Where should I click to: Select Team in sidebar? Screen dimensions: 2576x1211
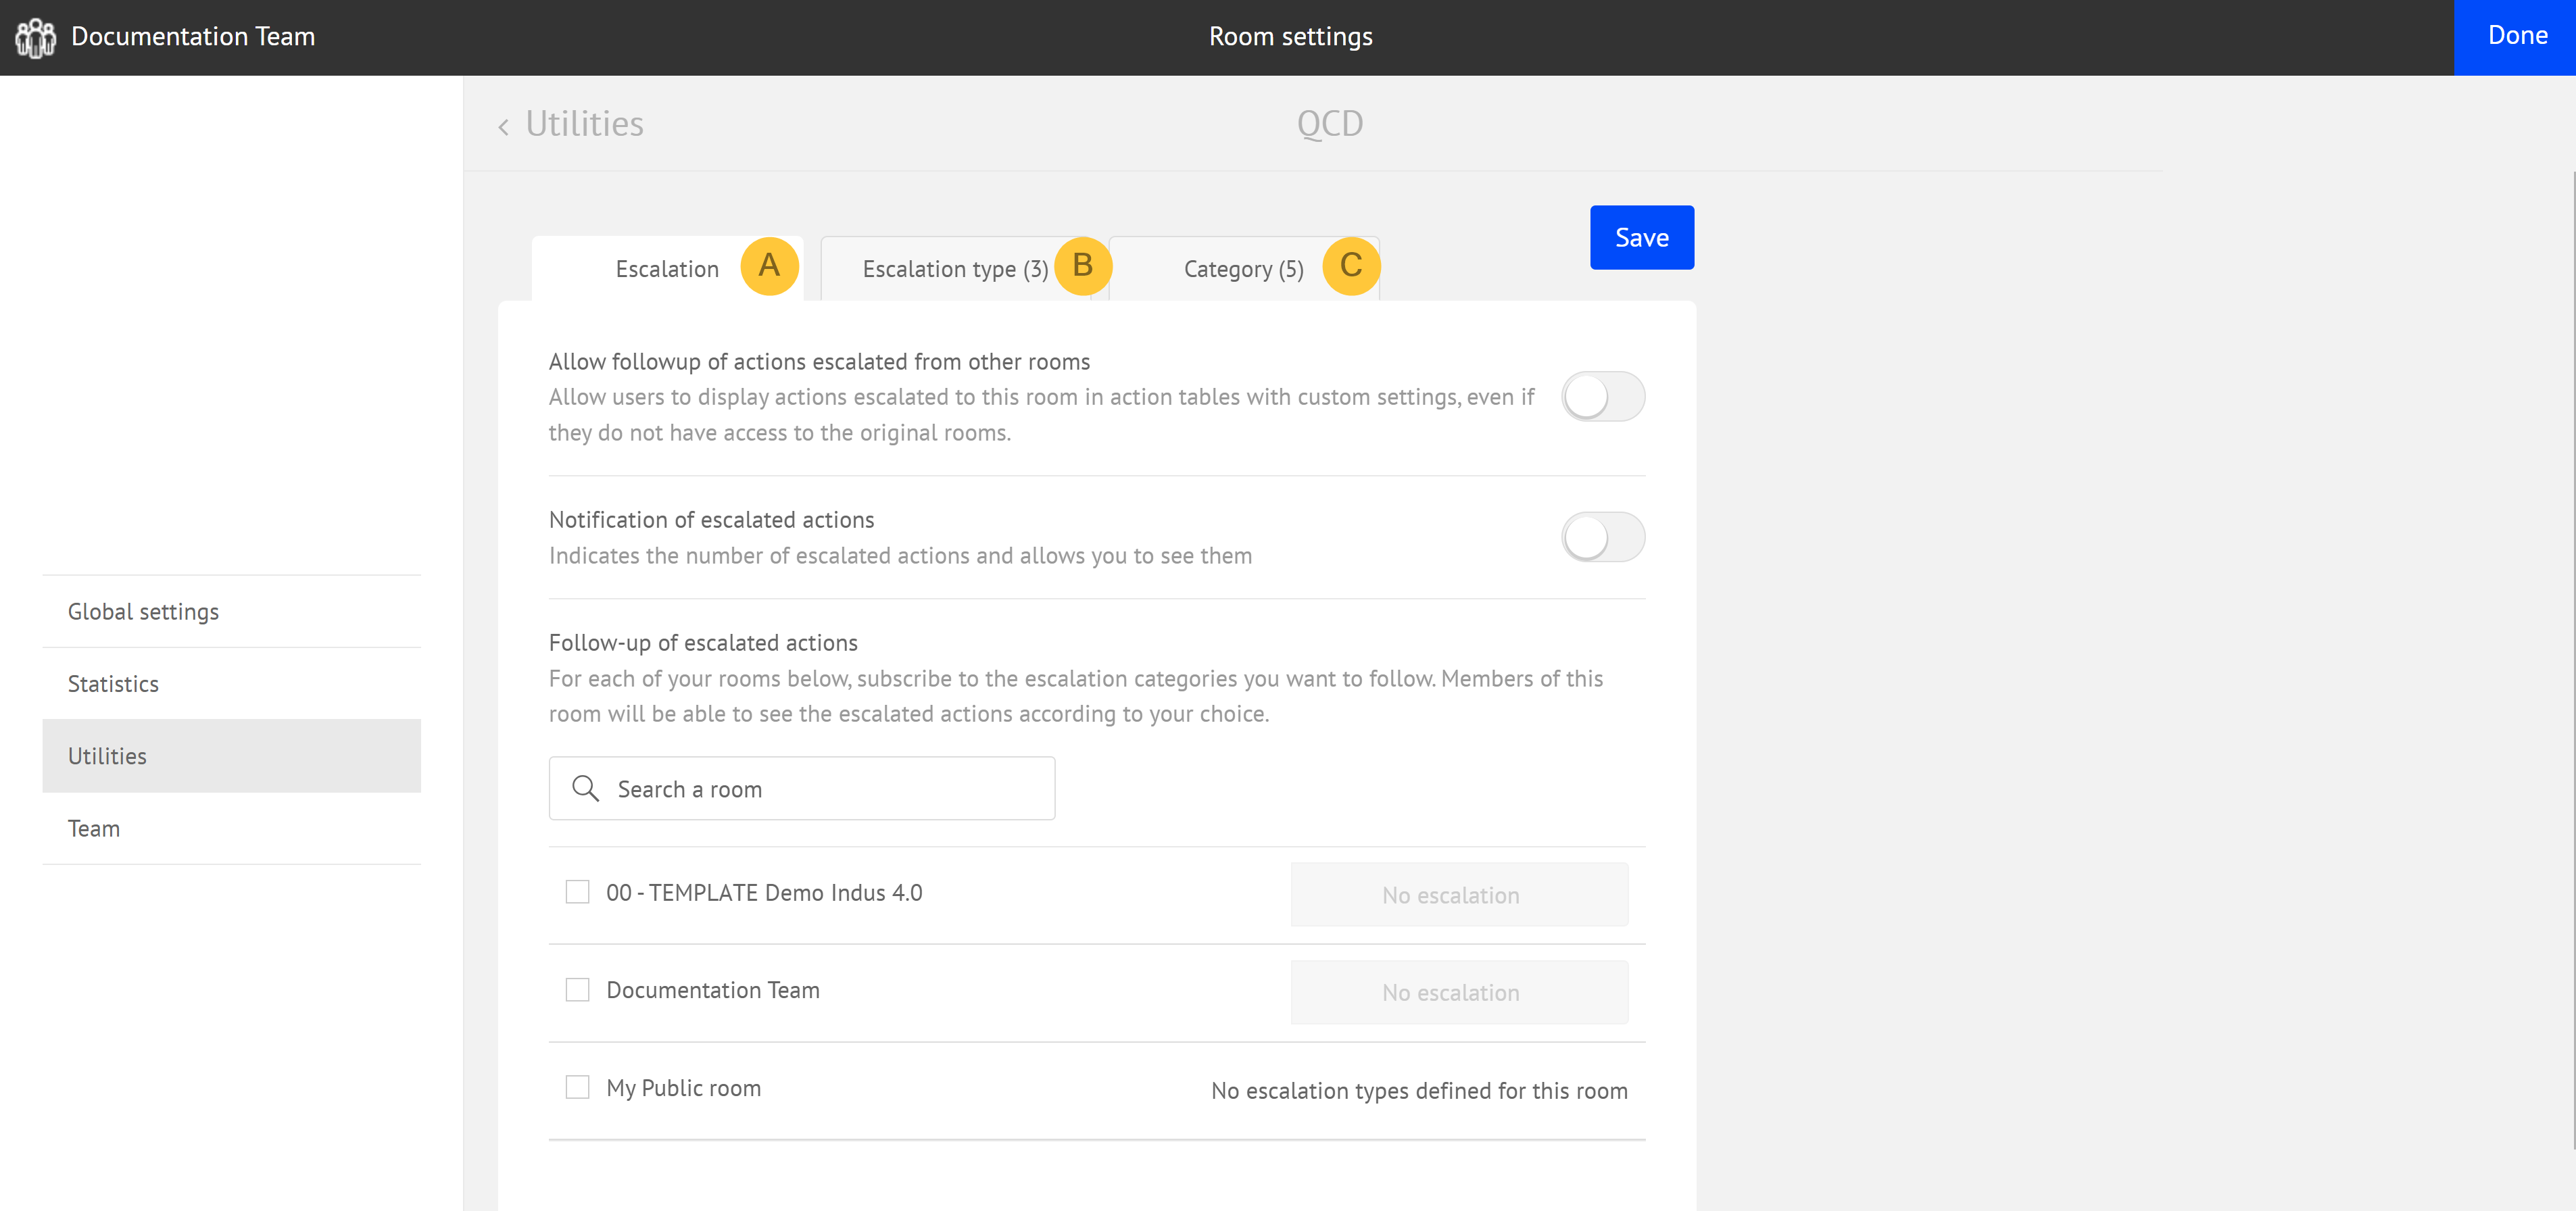point(231,829)
